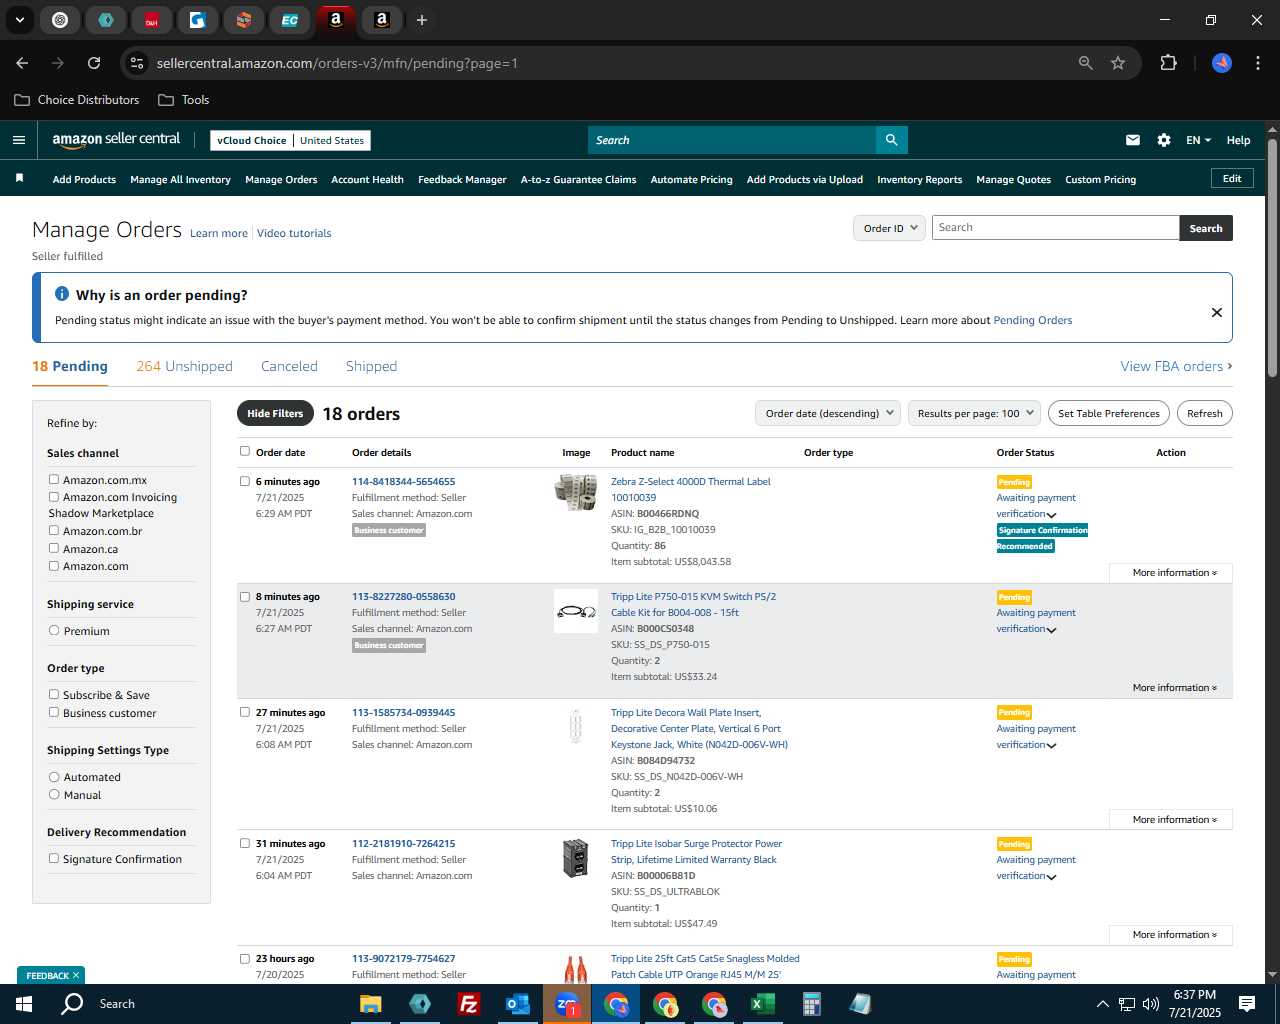Select the Premium shipping service radio
Screen dimensions: 1280x1024
tap(54, 631)
